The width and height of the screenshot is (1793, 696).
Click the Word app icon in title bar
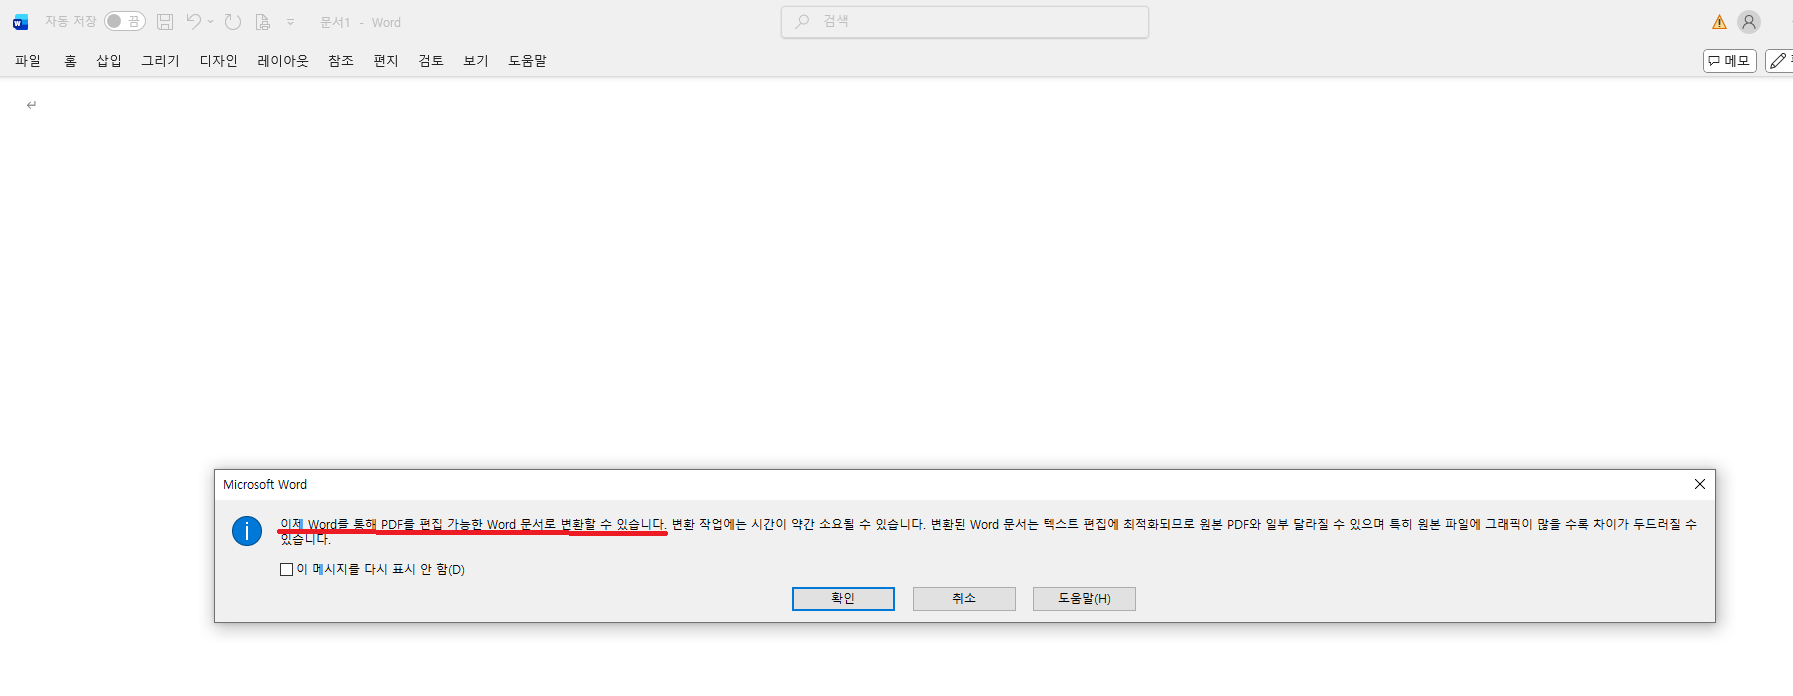click(x=20, y=22)
